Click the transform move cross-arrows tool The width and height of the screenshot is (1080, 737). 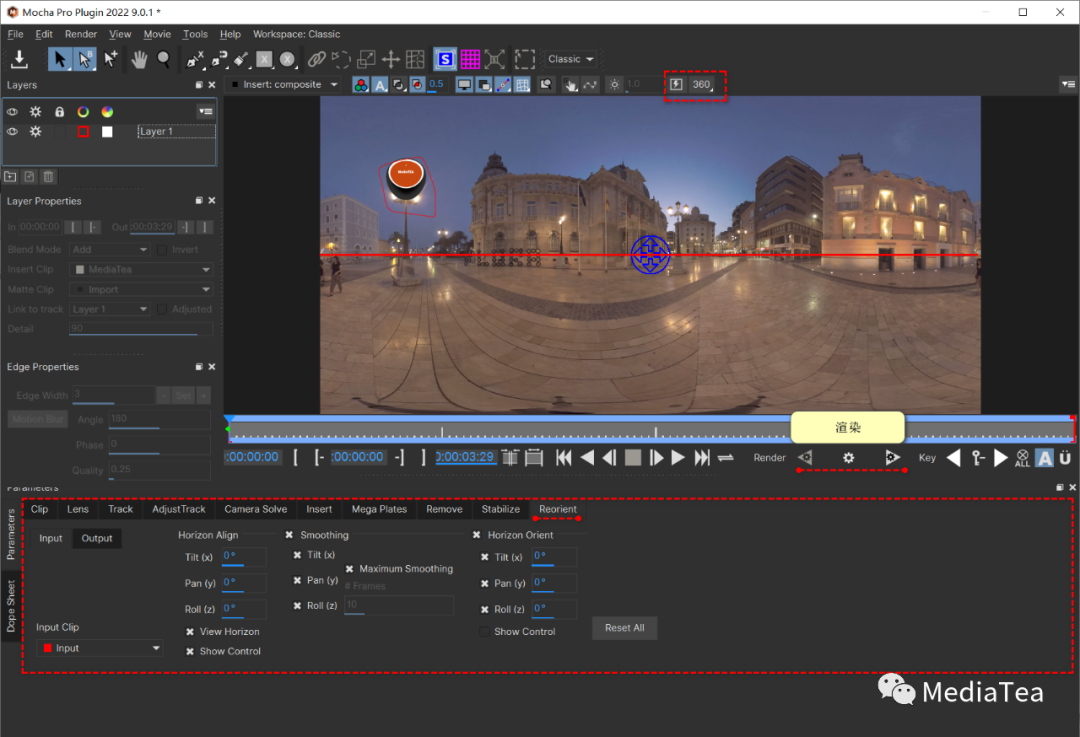(x=391, y=59)
